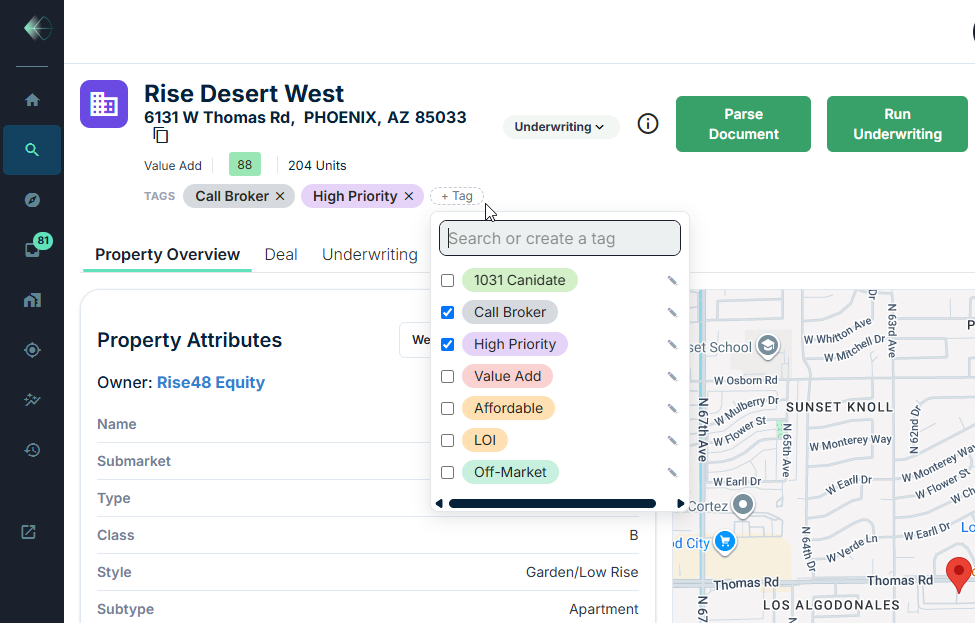
Task: Open the History clock icon in sidebar
Action: click(32, 450)
